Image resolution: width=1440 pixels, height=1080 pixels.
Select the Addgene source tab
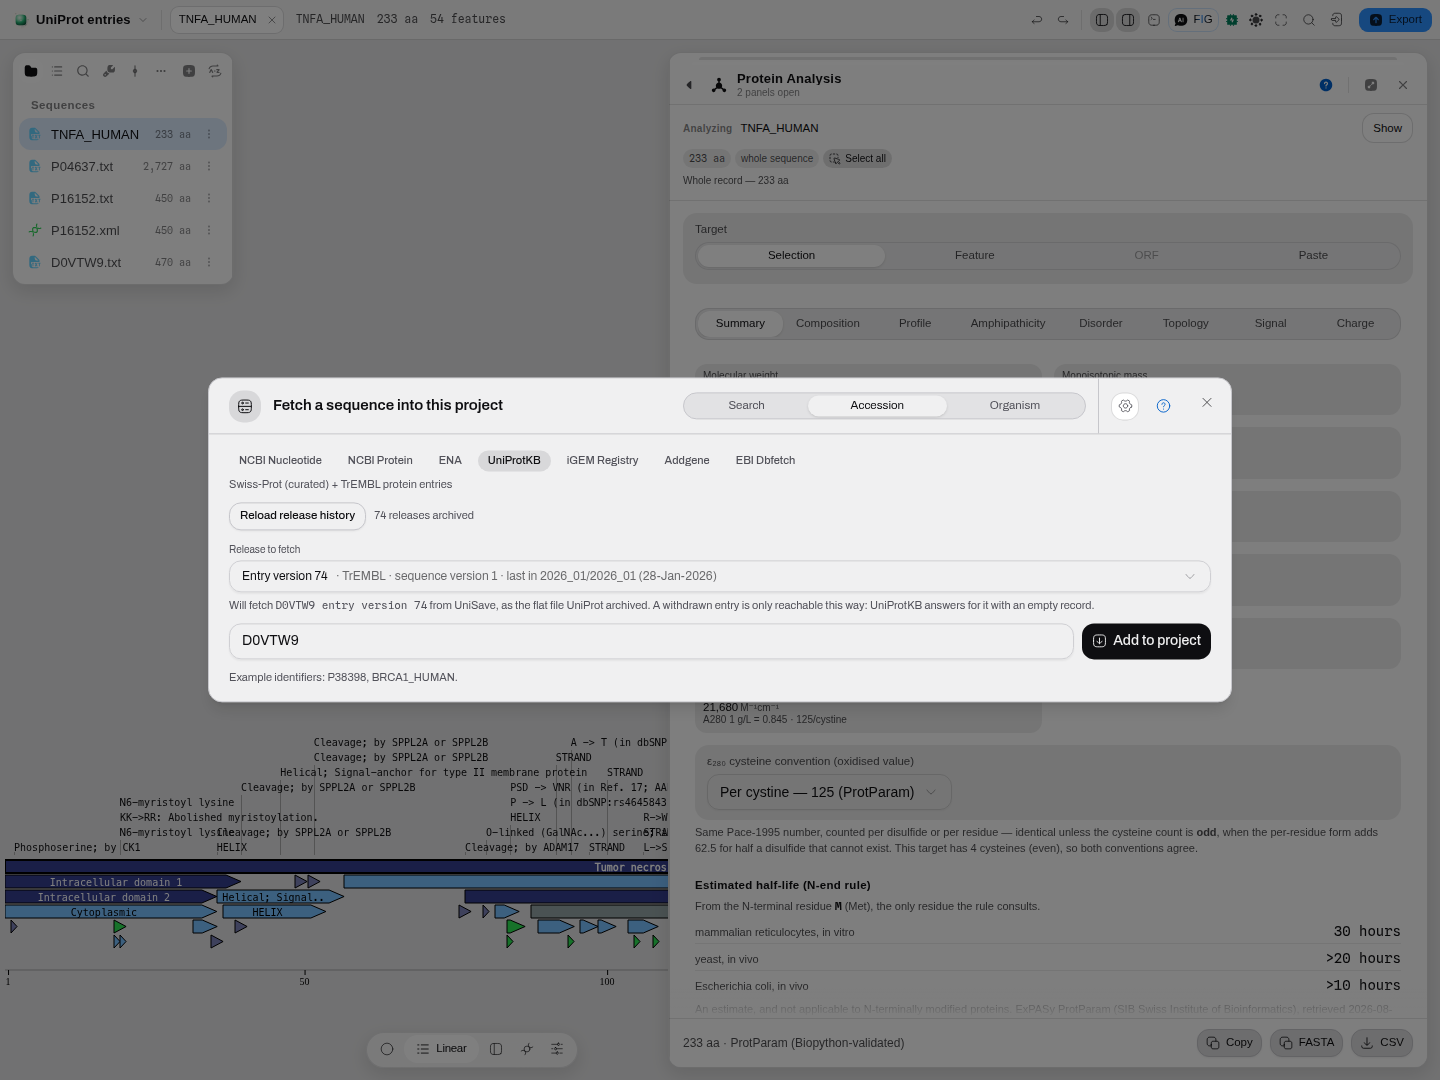click(687, 460)
